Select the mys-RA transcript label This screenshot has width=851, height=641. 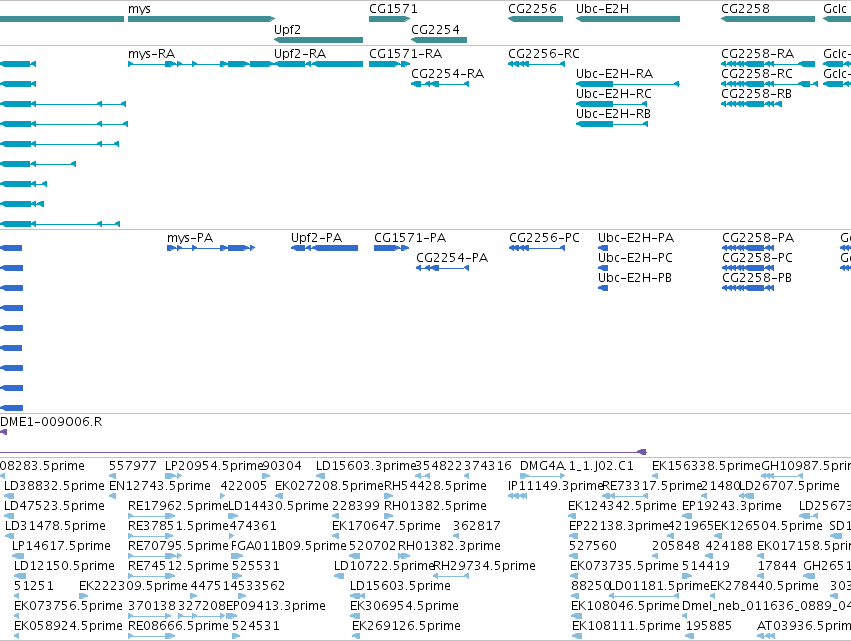151,54
